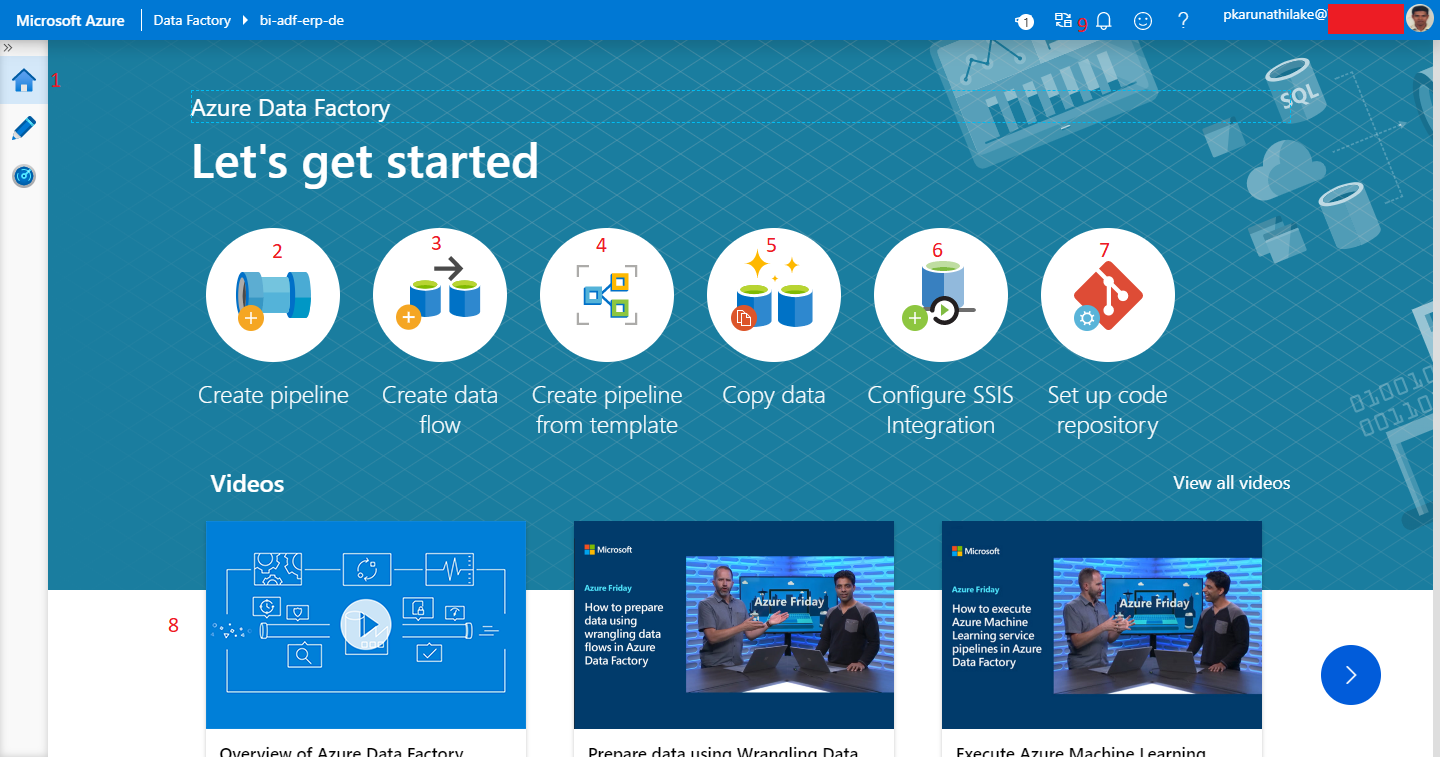
Task: Open the directory switcher icon in the top bar
Action: [1063, 20]
